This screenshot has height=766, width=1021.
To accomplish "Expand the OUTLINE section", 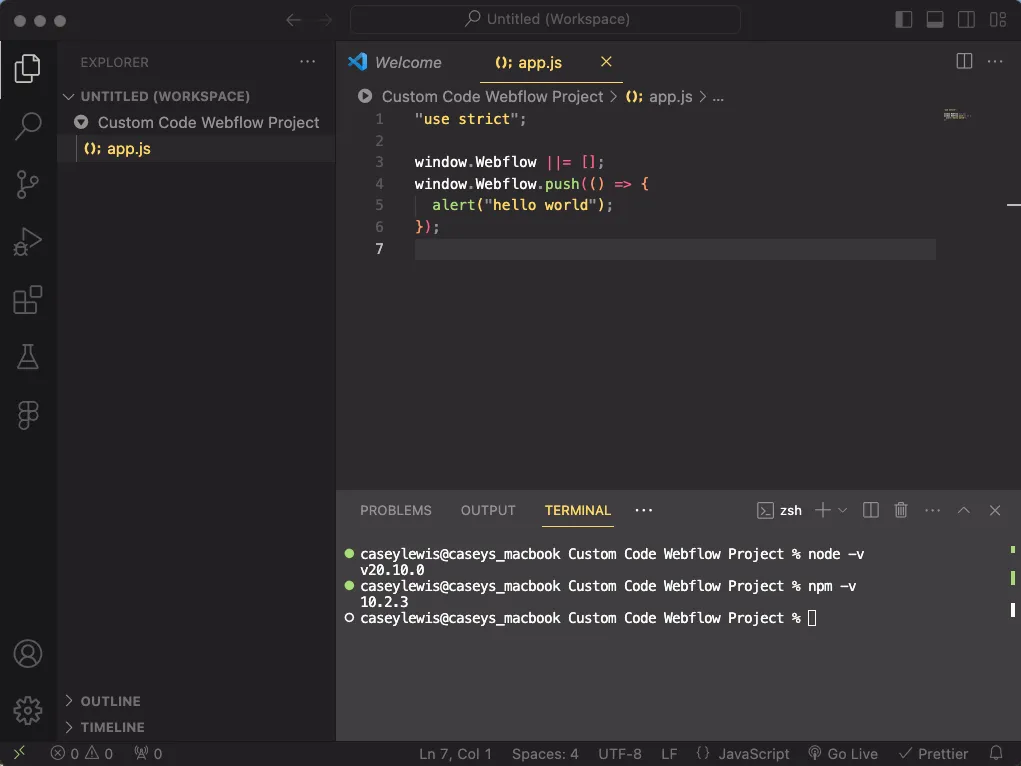I will tap(110, 701).
